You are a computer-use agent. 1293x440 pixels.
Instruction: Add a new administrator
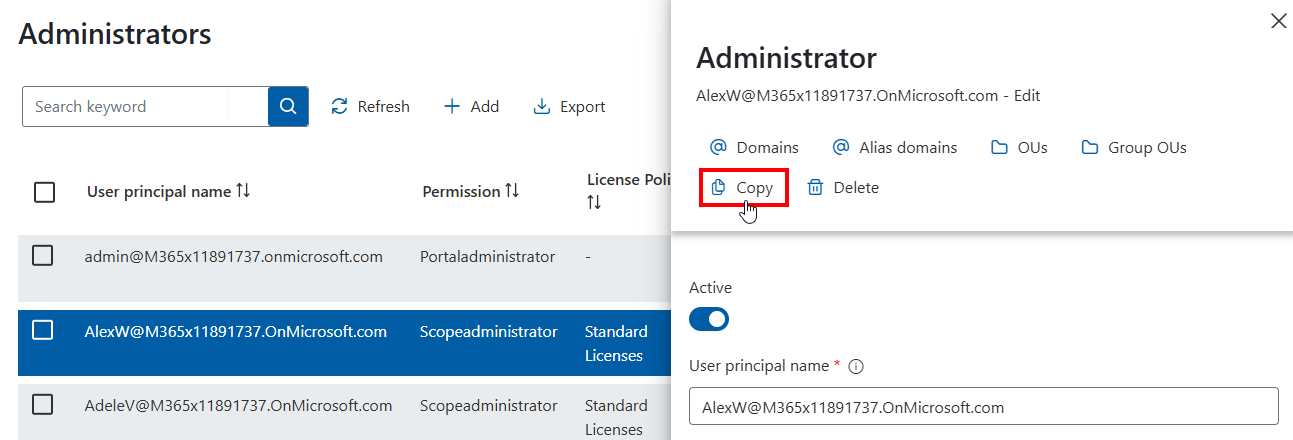click(471, 107)
